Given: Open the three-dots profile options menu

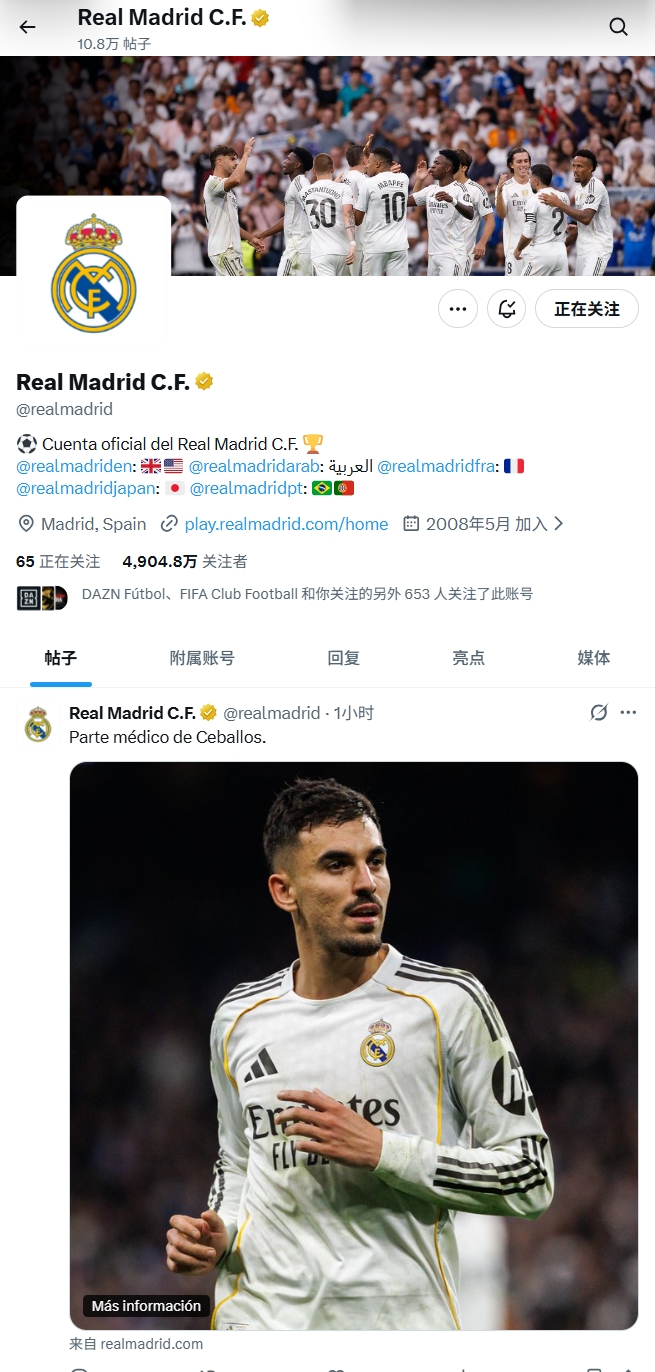Looking at the screenshot, I should tap(458, 309).
